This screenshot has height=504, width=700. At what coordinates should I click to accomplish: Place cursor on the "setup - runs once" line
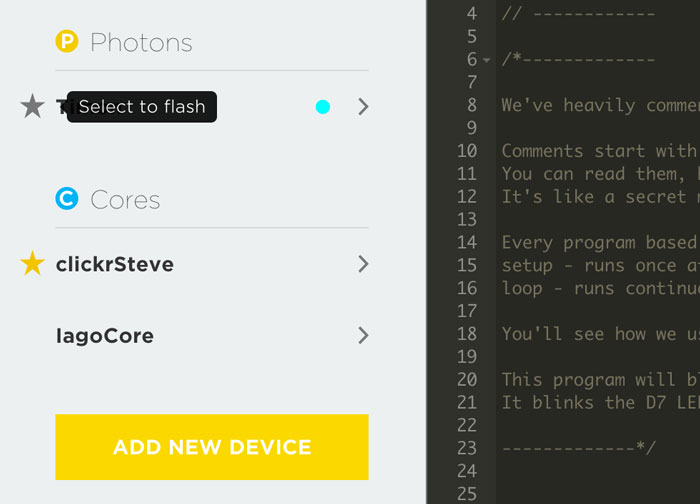click(598, 265)
